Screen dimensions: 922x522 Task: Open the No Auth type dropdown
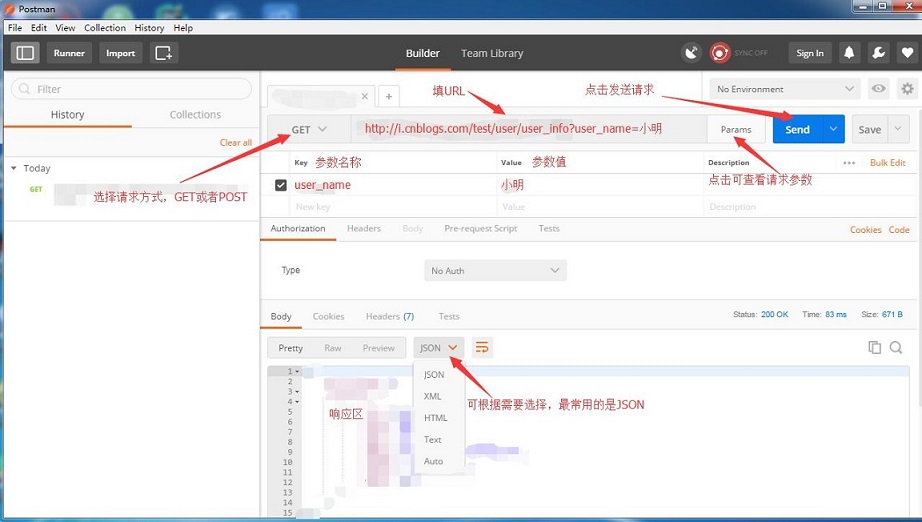pos(495,270)
